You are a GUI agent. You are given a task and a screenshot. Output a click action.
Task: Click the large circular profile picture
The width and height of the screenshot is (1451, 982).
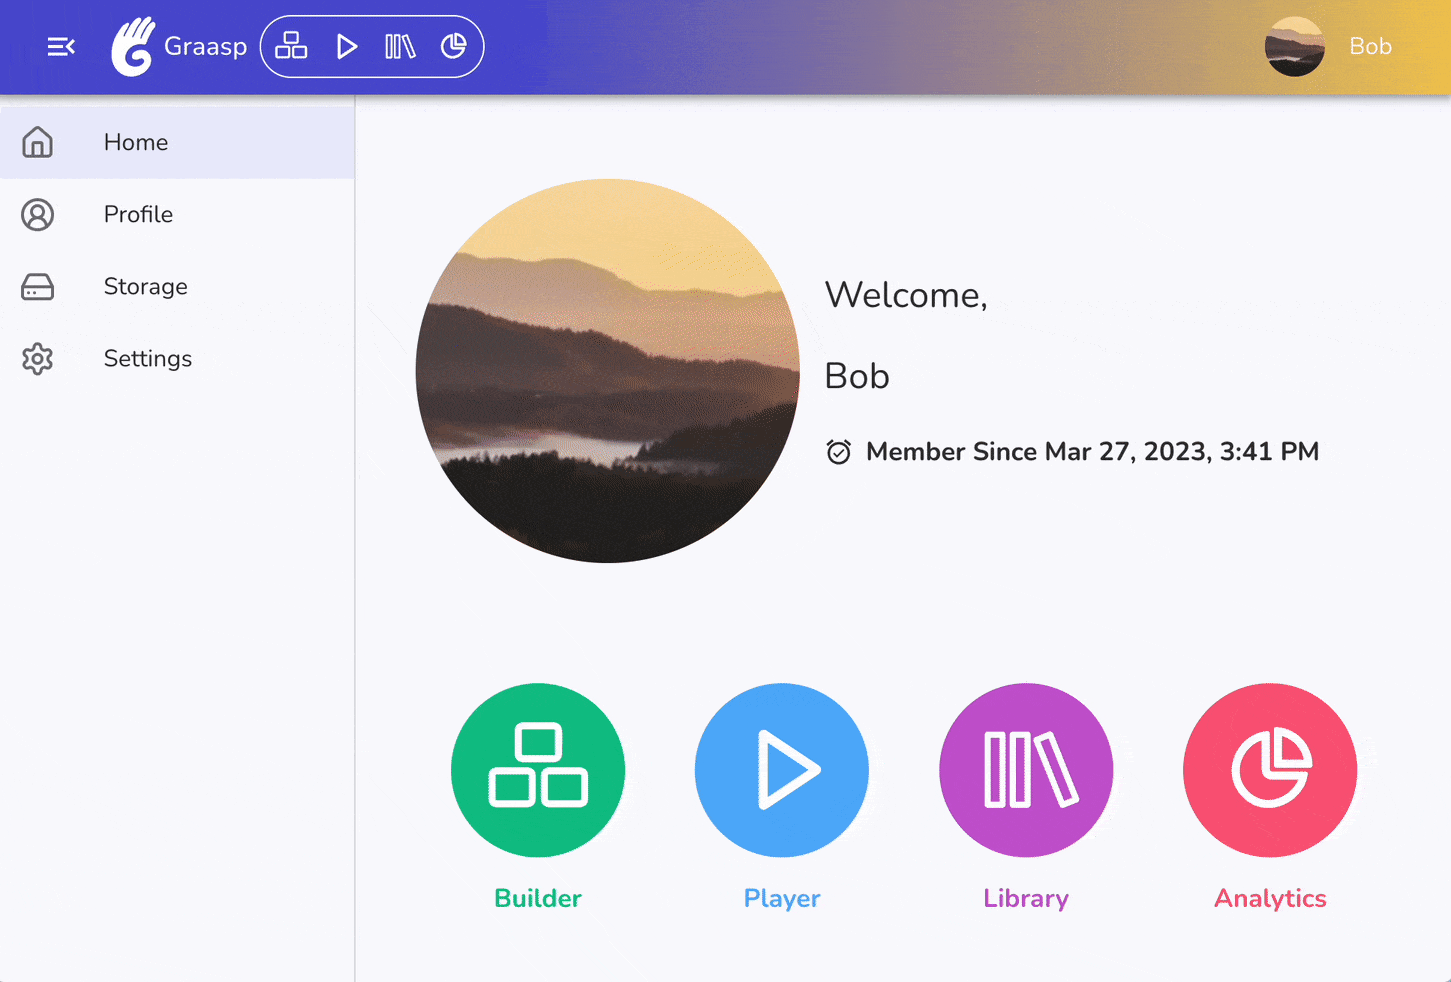[x=608, y=370]
